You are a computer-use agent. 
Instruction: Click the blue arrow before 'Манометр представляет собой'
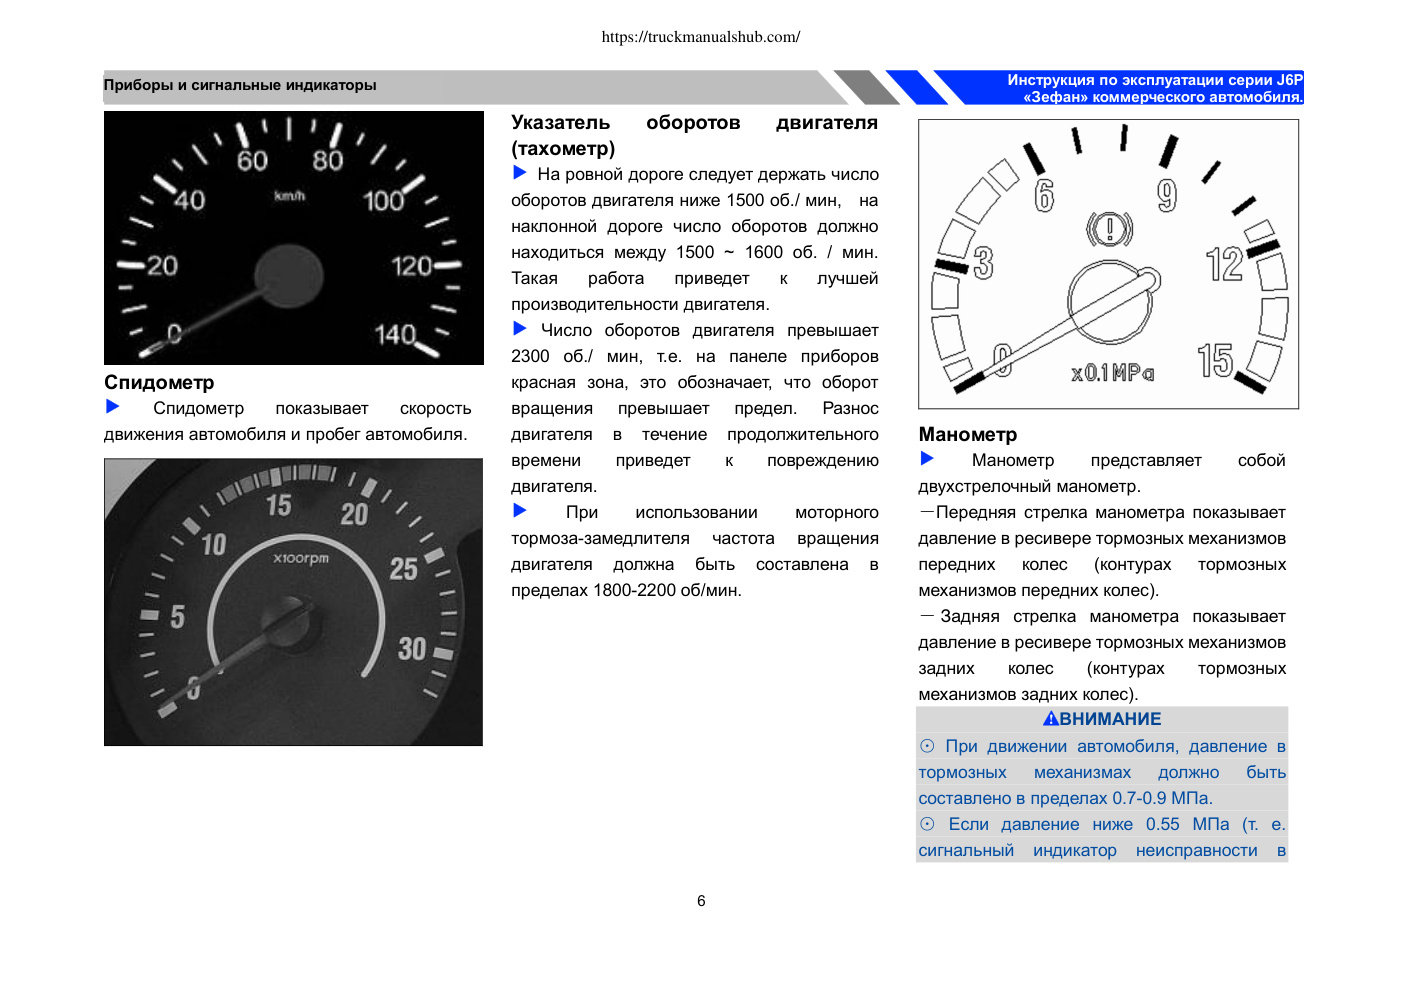(928, 459)
